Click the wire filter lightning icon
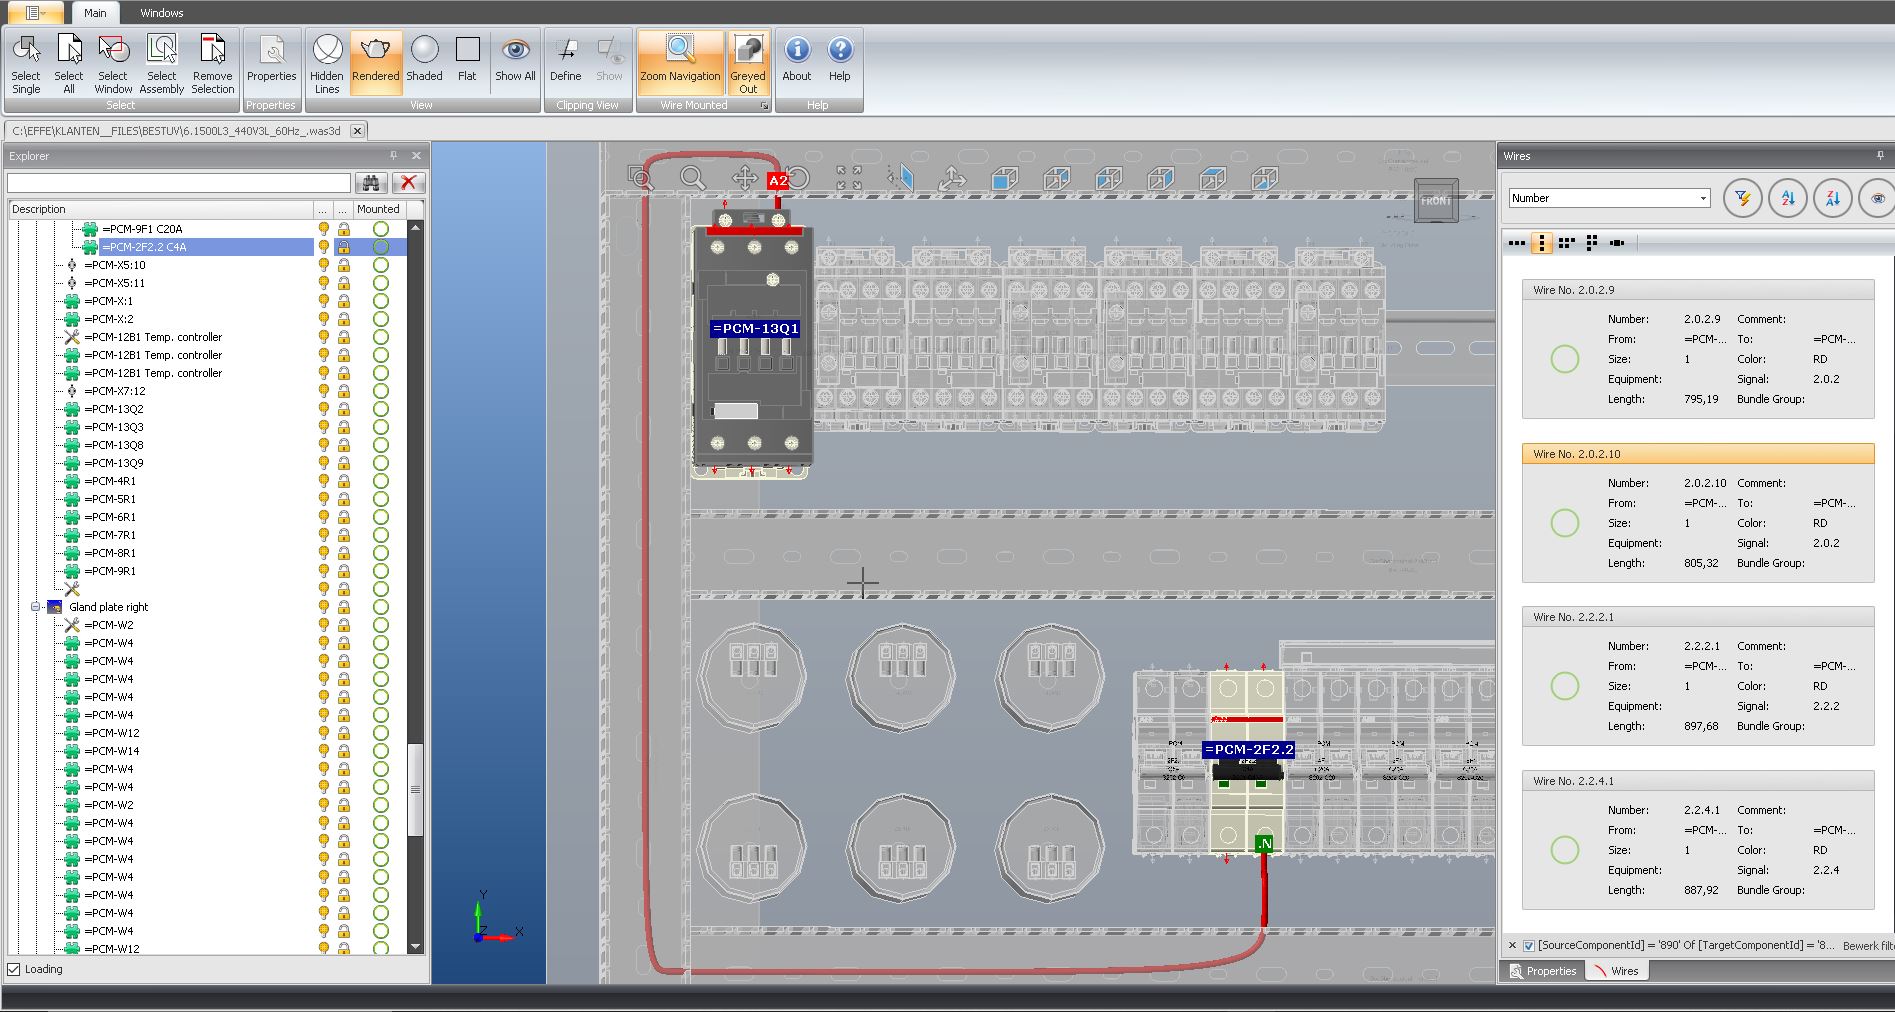Viewport: 1895px width, 1012px height. click(x=1743, y=198)
